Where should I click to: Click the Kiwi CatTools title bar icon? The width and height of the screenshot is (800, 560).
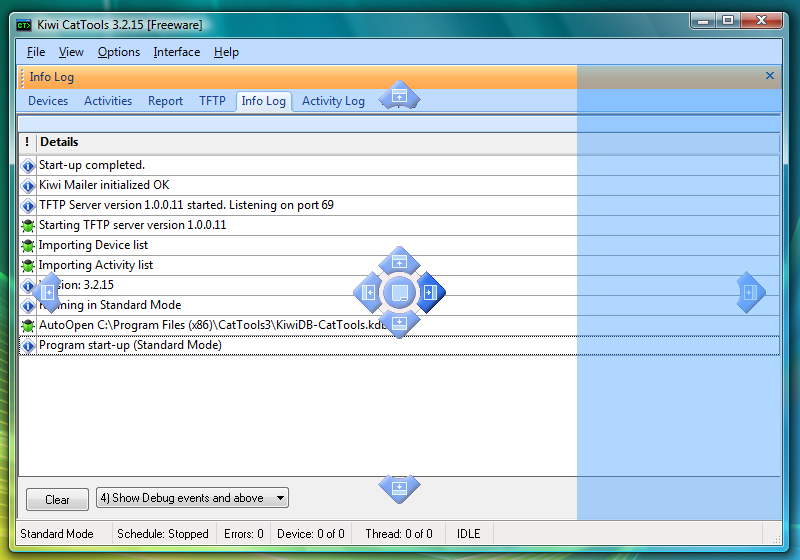pos(23,25)
